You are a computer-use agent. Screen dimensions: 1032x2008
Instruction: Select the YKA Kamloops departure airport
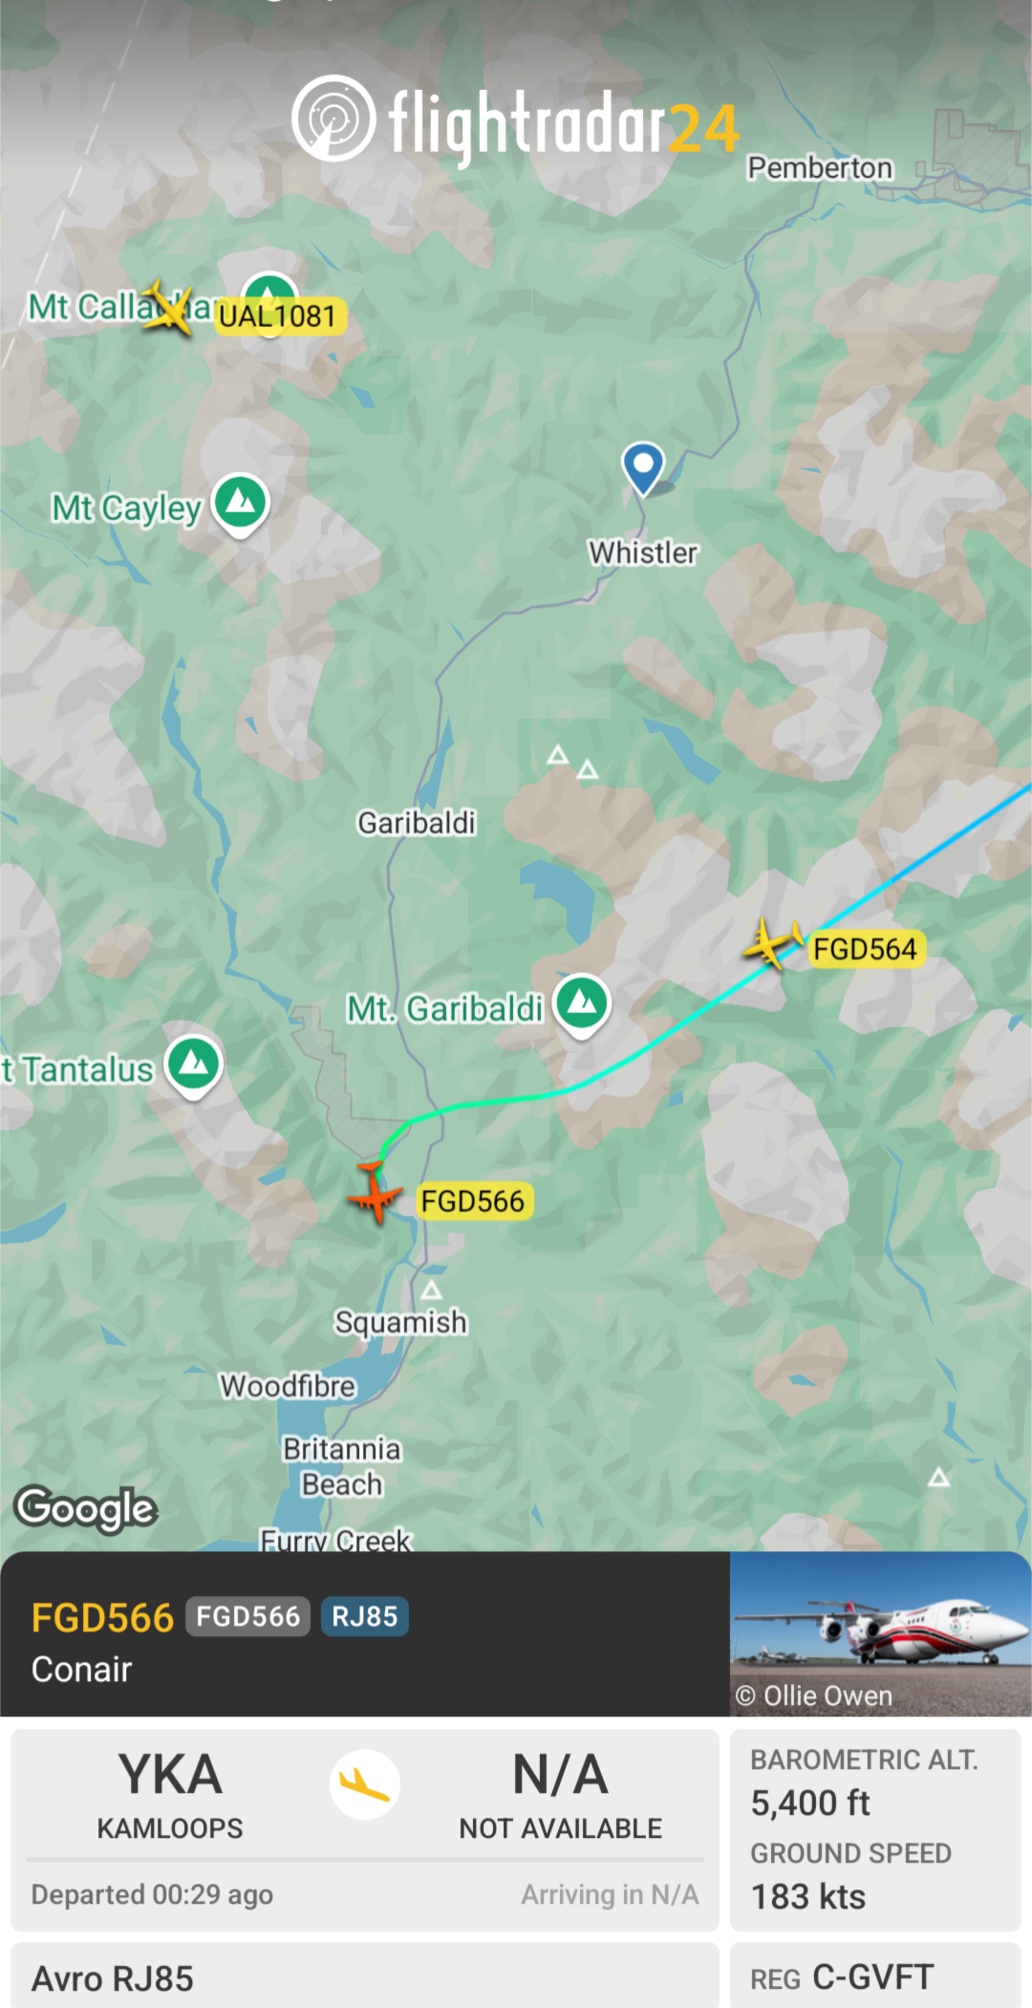coord(170,1795)
